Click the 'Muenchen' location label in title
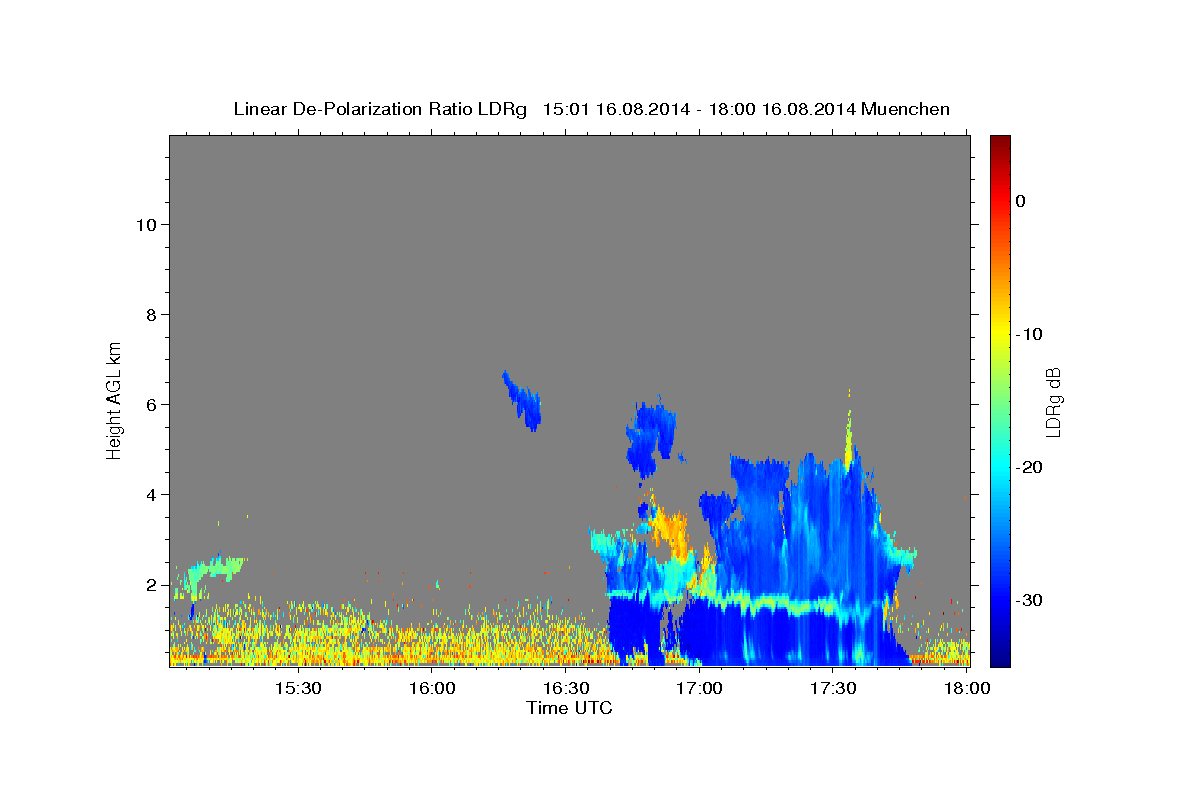 (x=906, y=109)
